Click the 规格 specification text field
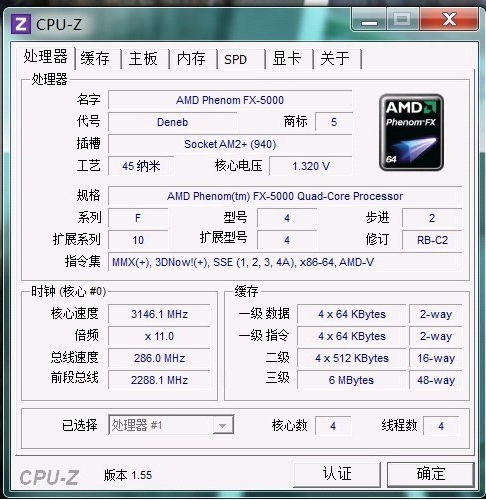The height and width of the screenshot is (500, 486). pyautogui.click(x=285, y=196)
